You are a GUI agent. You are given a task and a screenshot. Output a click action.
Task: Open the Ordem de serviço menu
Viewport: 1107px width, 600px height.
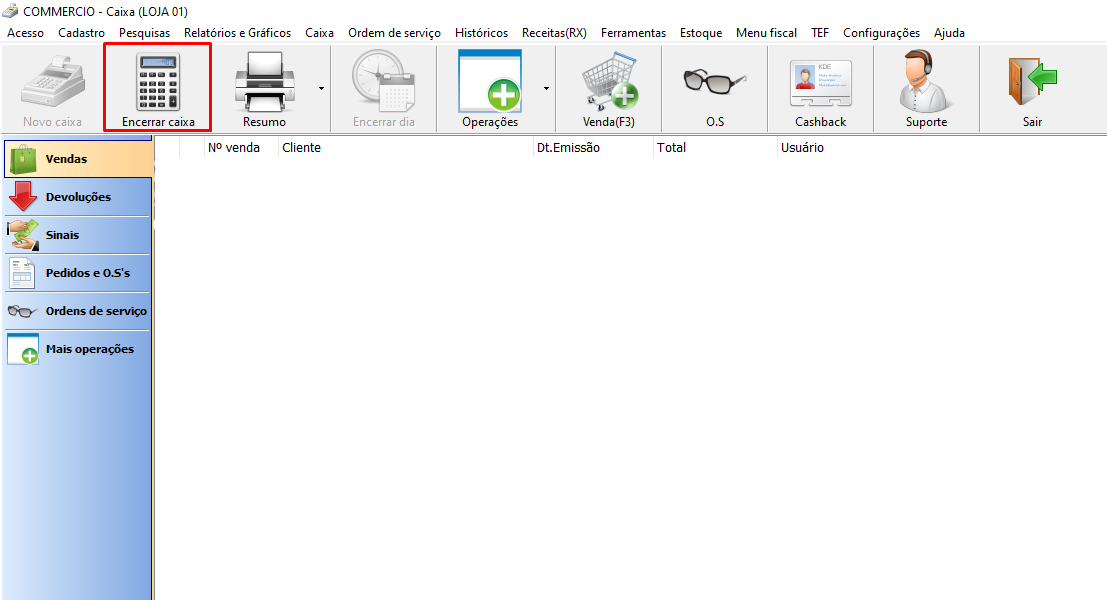pos(394,32)
